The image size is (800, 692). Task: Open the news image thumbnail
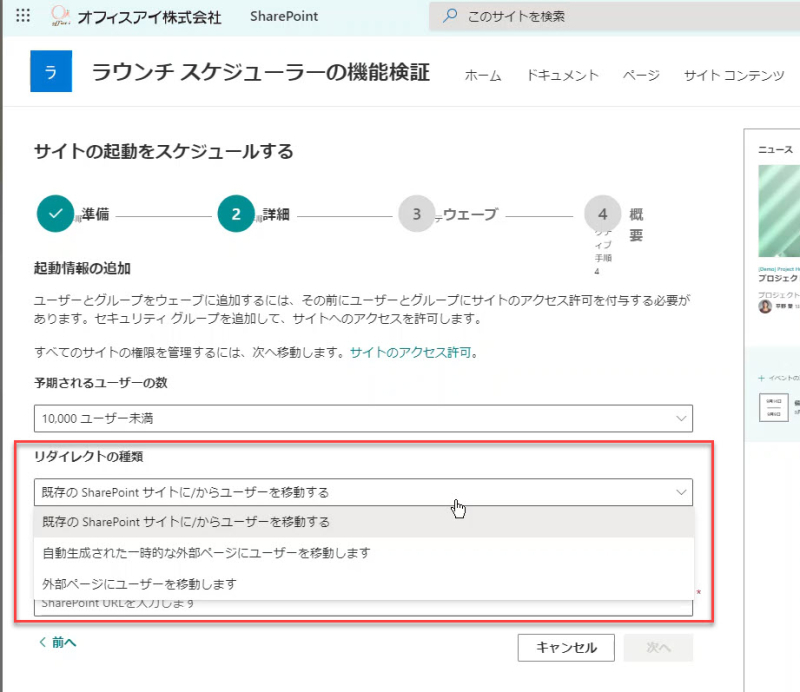pos(779,211)
